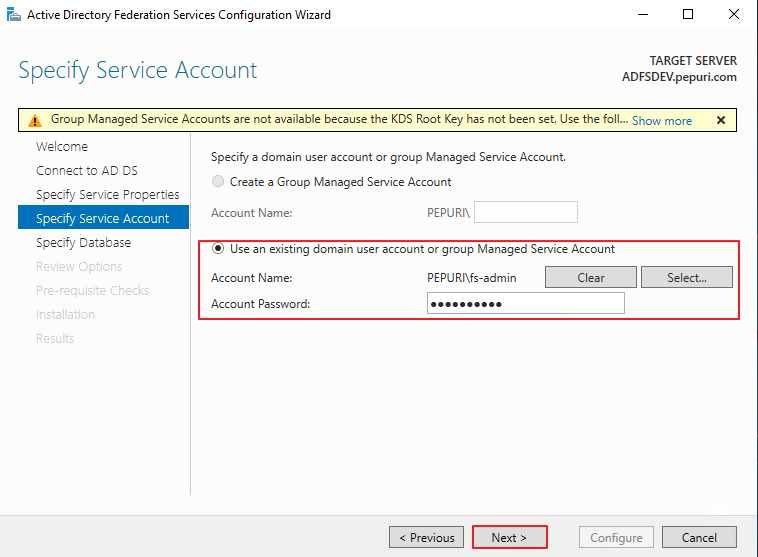Click the Clear button
Image resolution: width=758 pixels, height=557 pixels.
tap(591, 277)
